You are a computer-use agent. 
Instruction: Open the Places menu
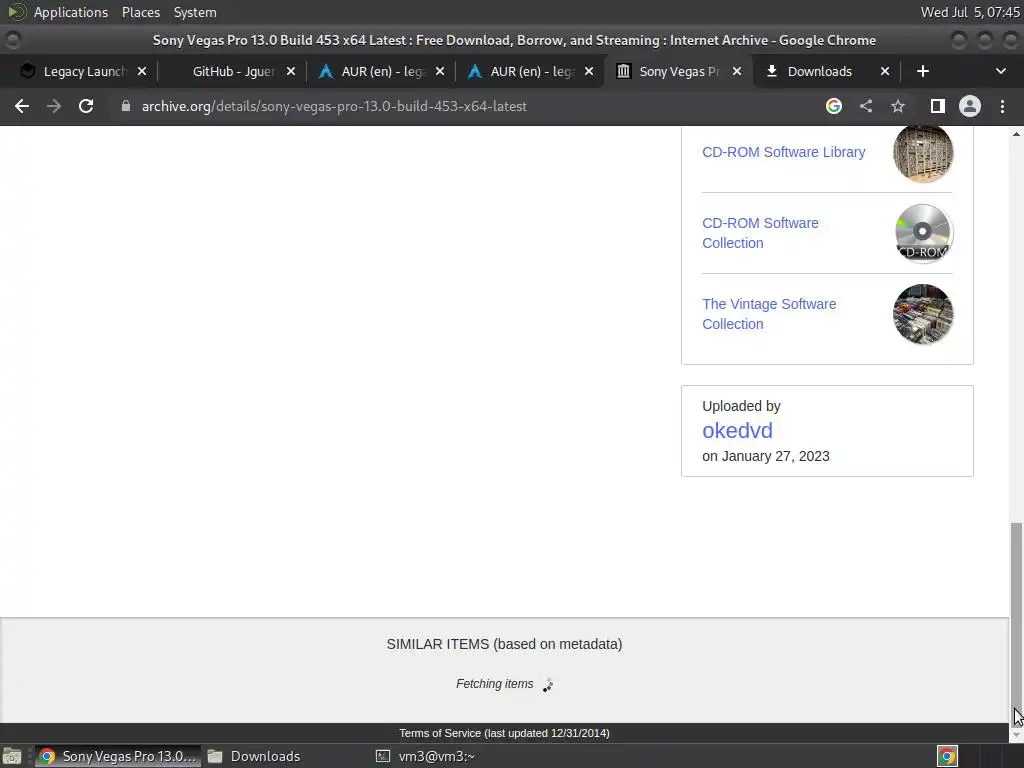pos(141,12)
